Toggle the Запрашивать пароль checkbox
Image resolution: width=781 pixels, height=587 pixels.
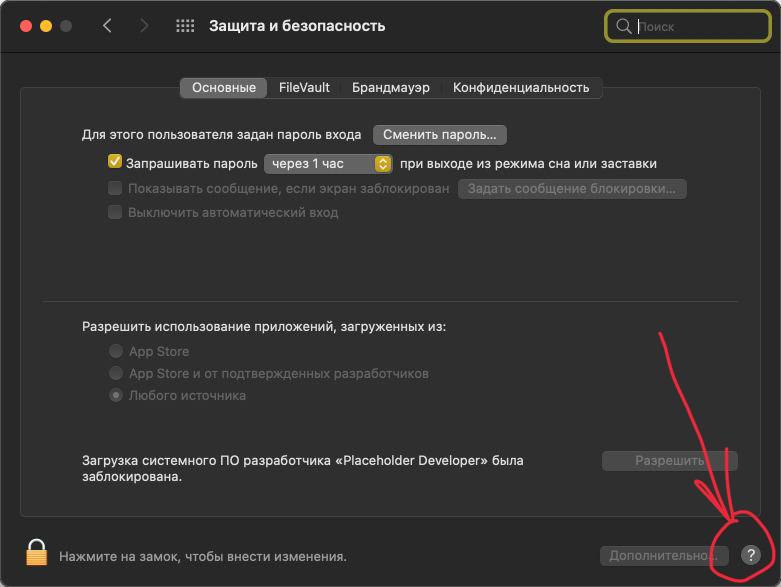[115, 162]
